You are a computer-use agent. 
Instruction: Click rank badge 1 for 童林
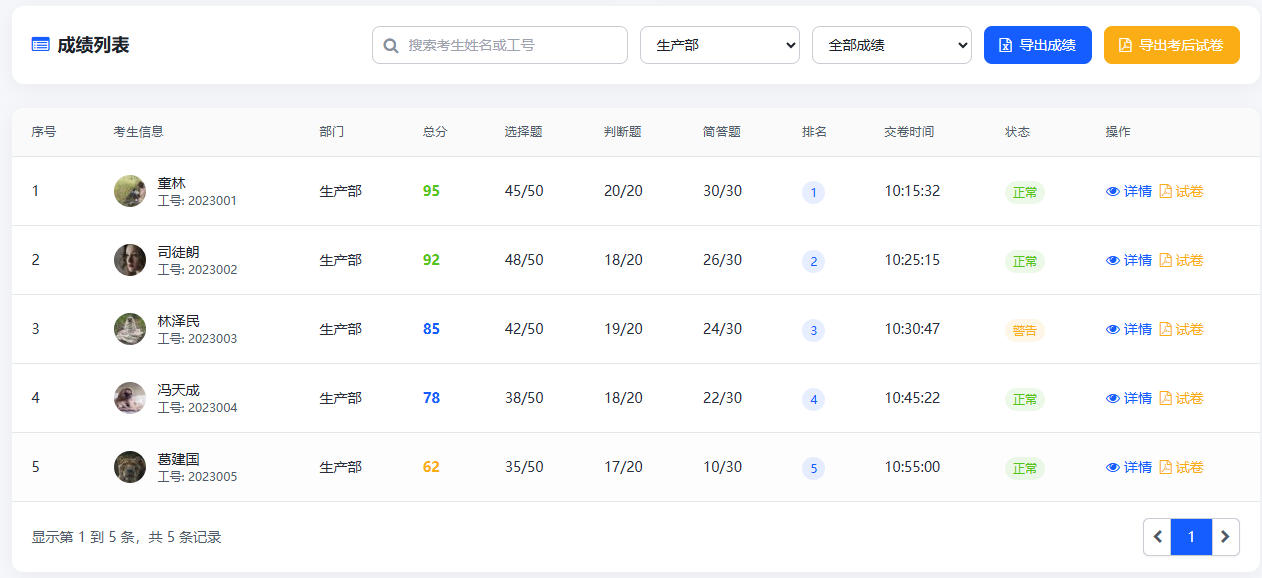point(813,192)
